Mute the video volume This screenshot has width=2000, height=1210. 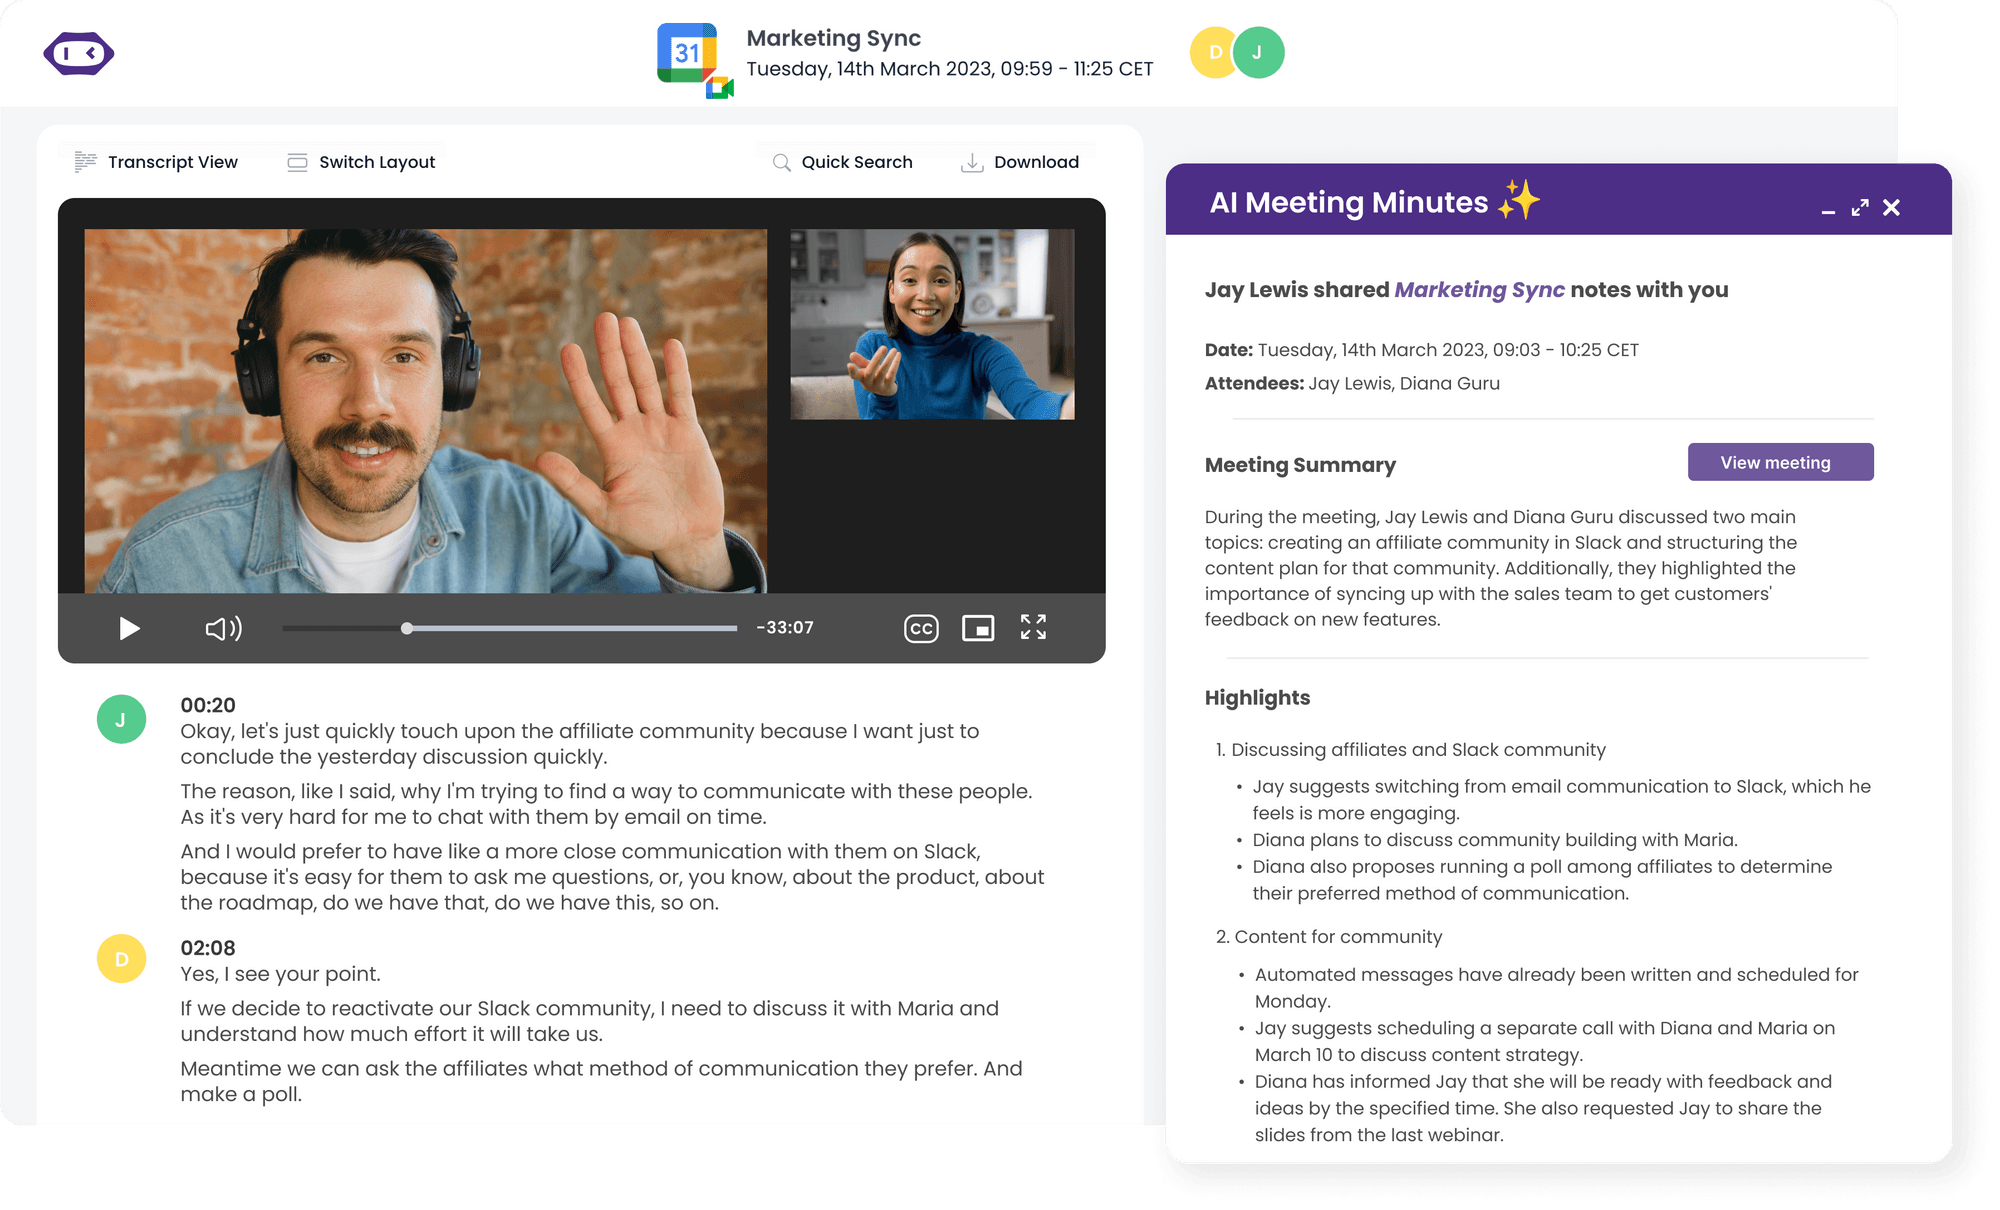click(x=223, y=628)
